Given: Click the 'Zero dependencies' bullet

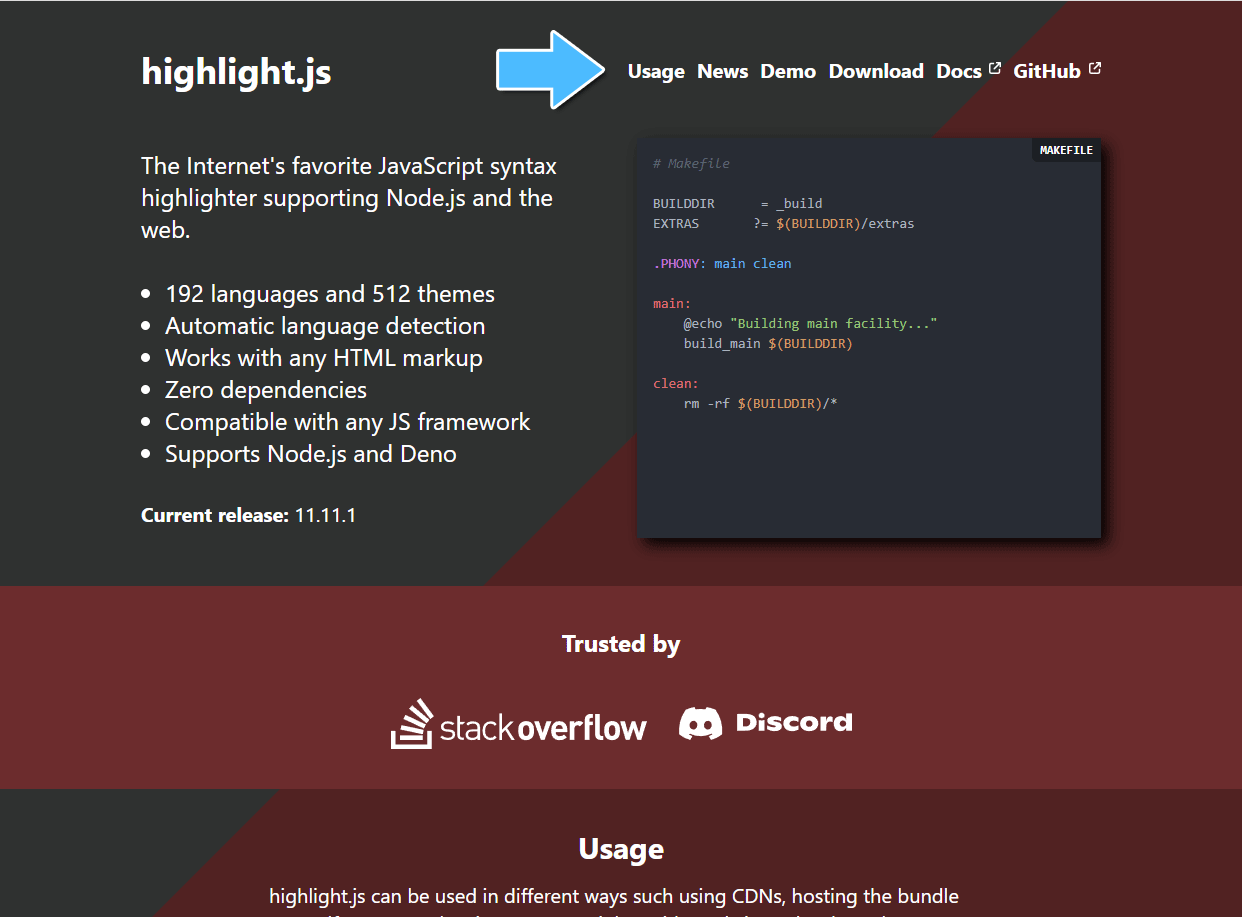Looking at the screenshot, I should point(266,390).
